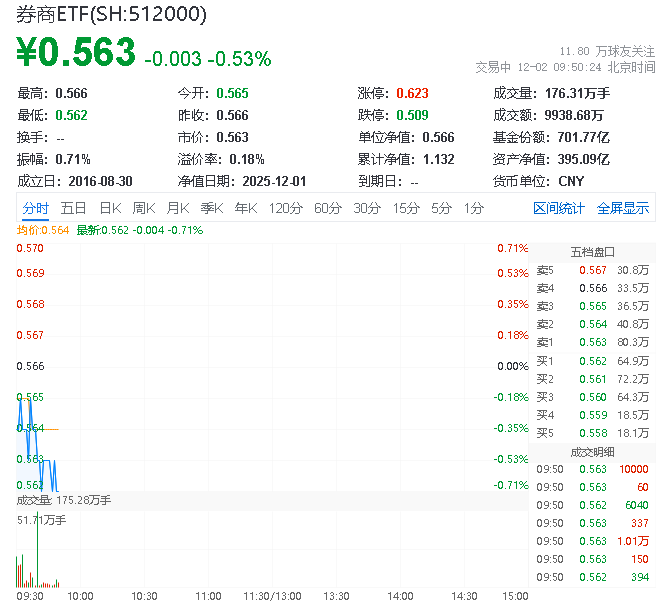Click the 券商ETF(SH:512000) title
This screenshot has height=615, width=656.
(112, 14)
